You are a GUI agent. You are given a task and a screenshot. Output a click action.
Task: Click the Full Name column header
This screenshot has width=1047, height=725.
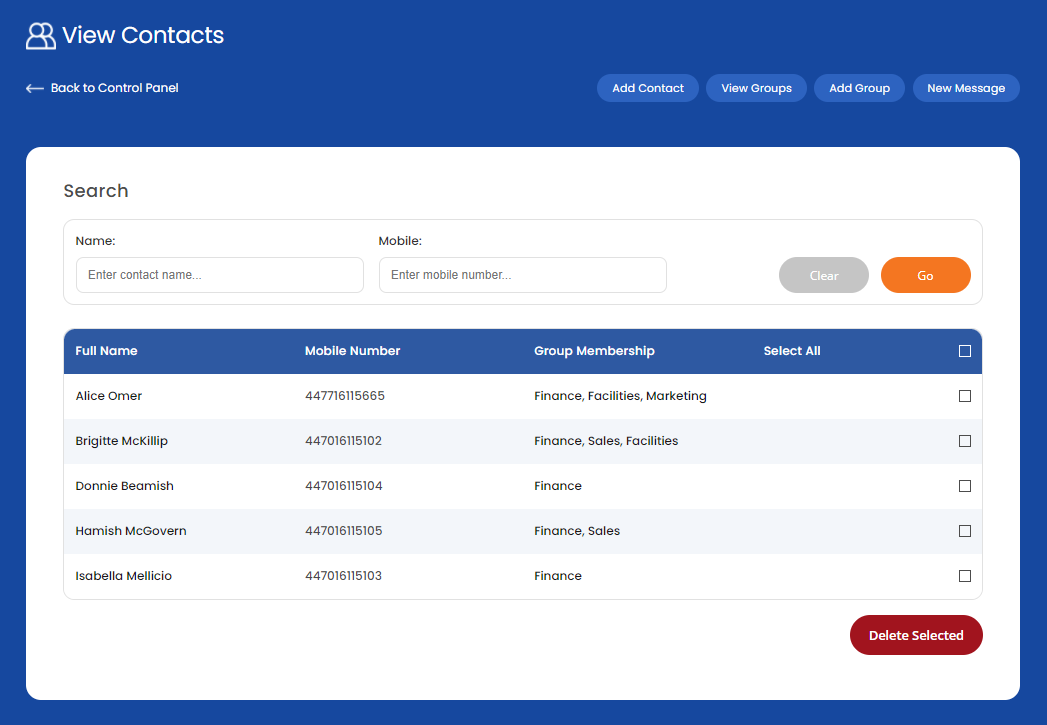click(106, 351)
